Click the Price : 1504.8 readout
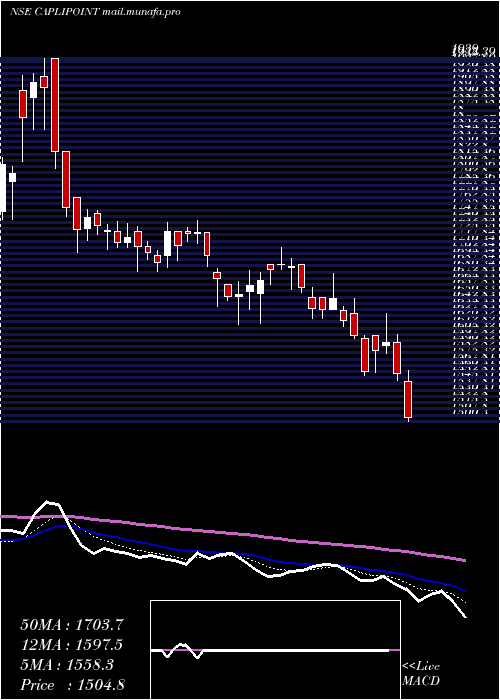This screenshot has height=700, width=500. point(72,685)
